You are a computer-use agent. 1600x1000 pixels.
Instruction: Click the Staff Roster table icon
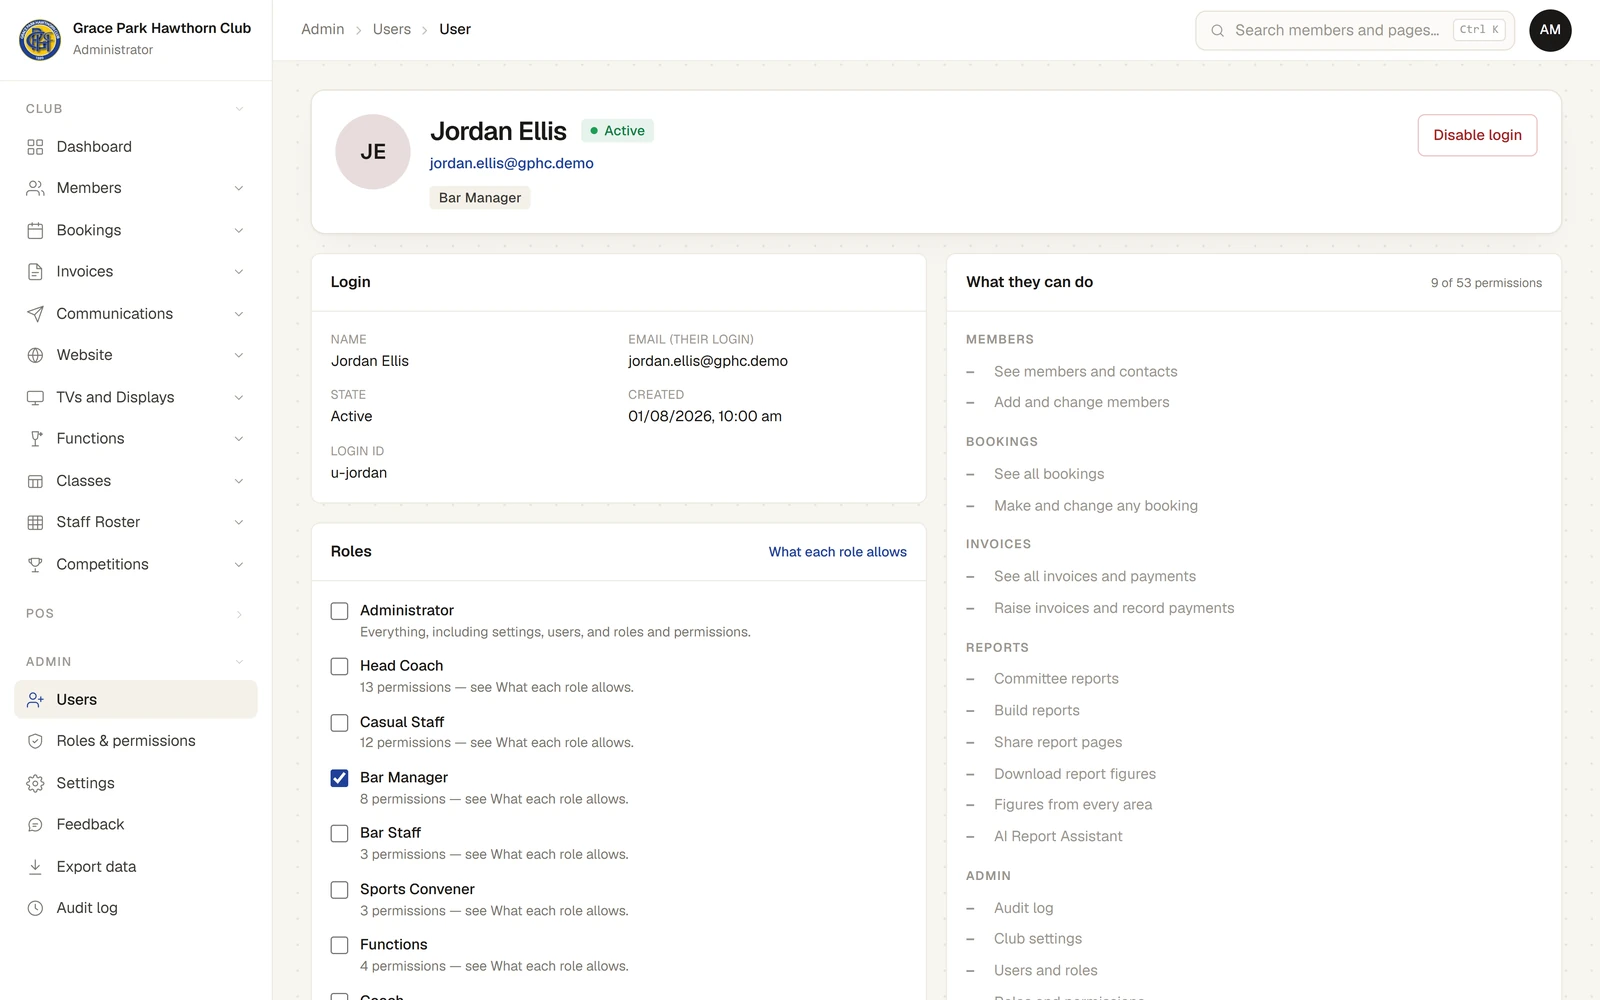coord(35,522)
